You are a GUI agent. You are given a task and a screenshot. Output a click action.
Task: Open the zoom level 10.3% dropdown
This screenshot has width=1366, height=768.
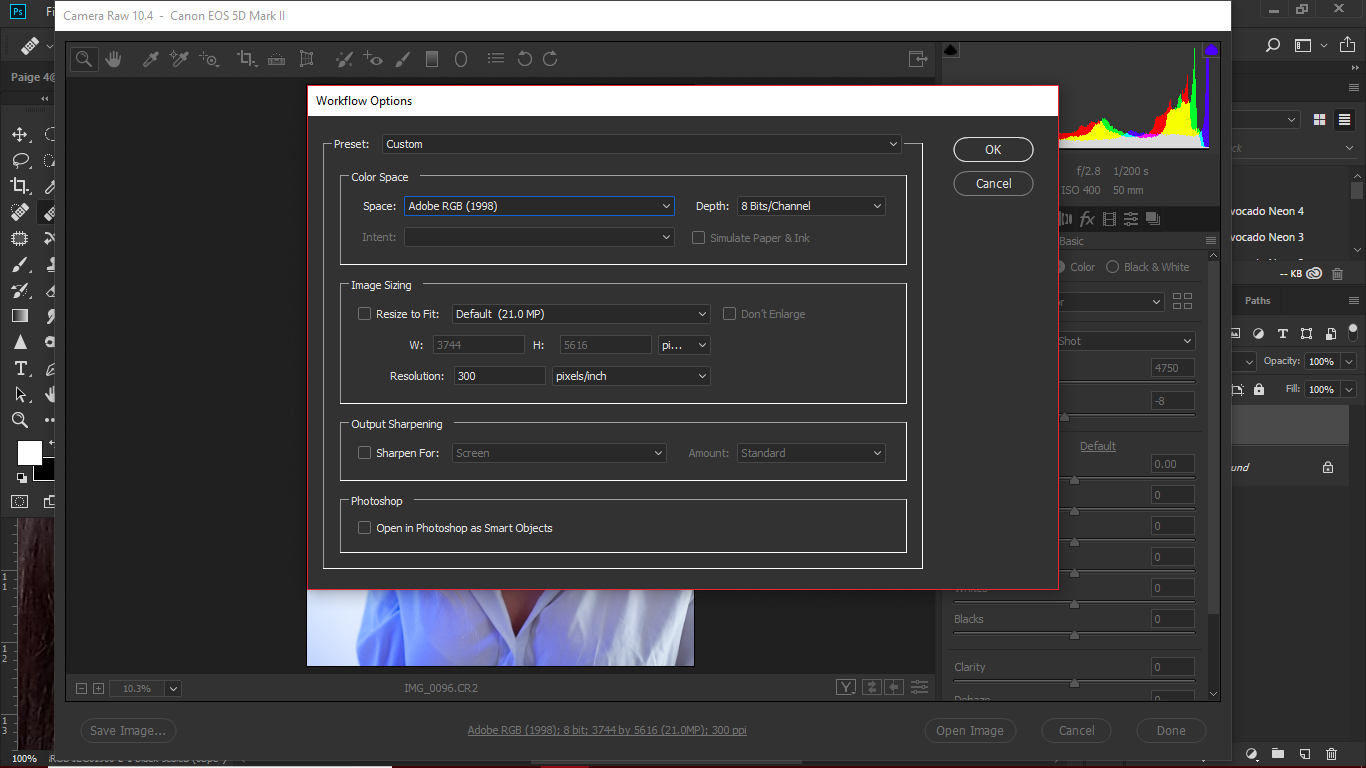point(174,688)
